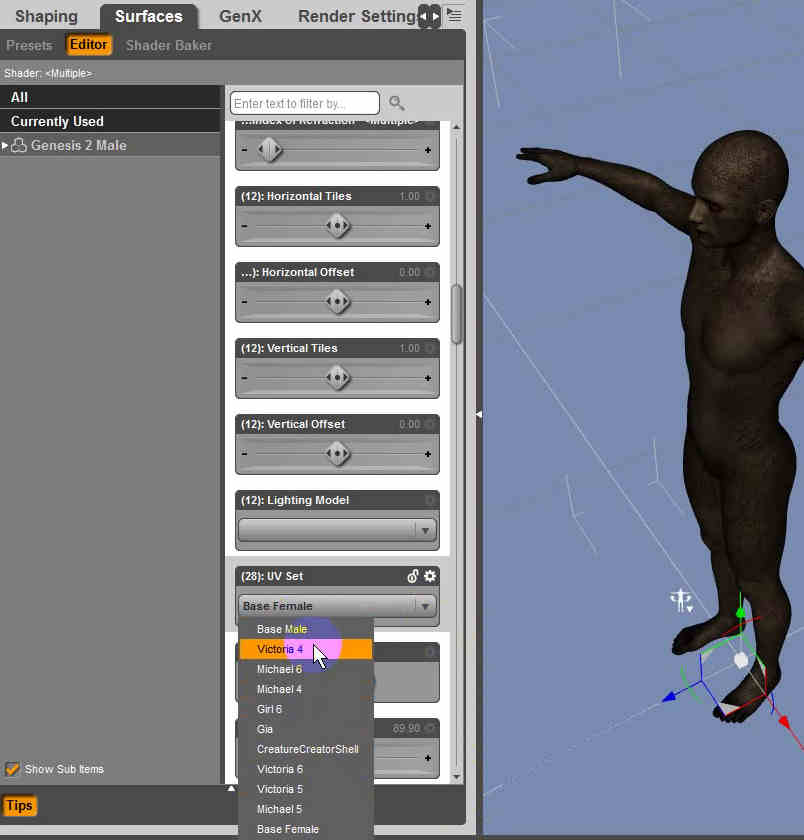
Task: Open the Presets sub-tab
Action: [x=29, y=46]
